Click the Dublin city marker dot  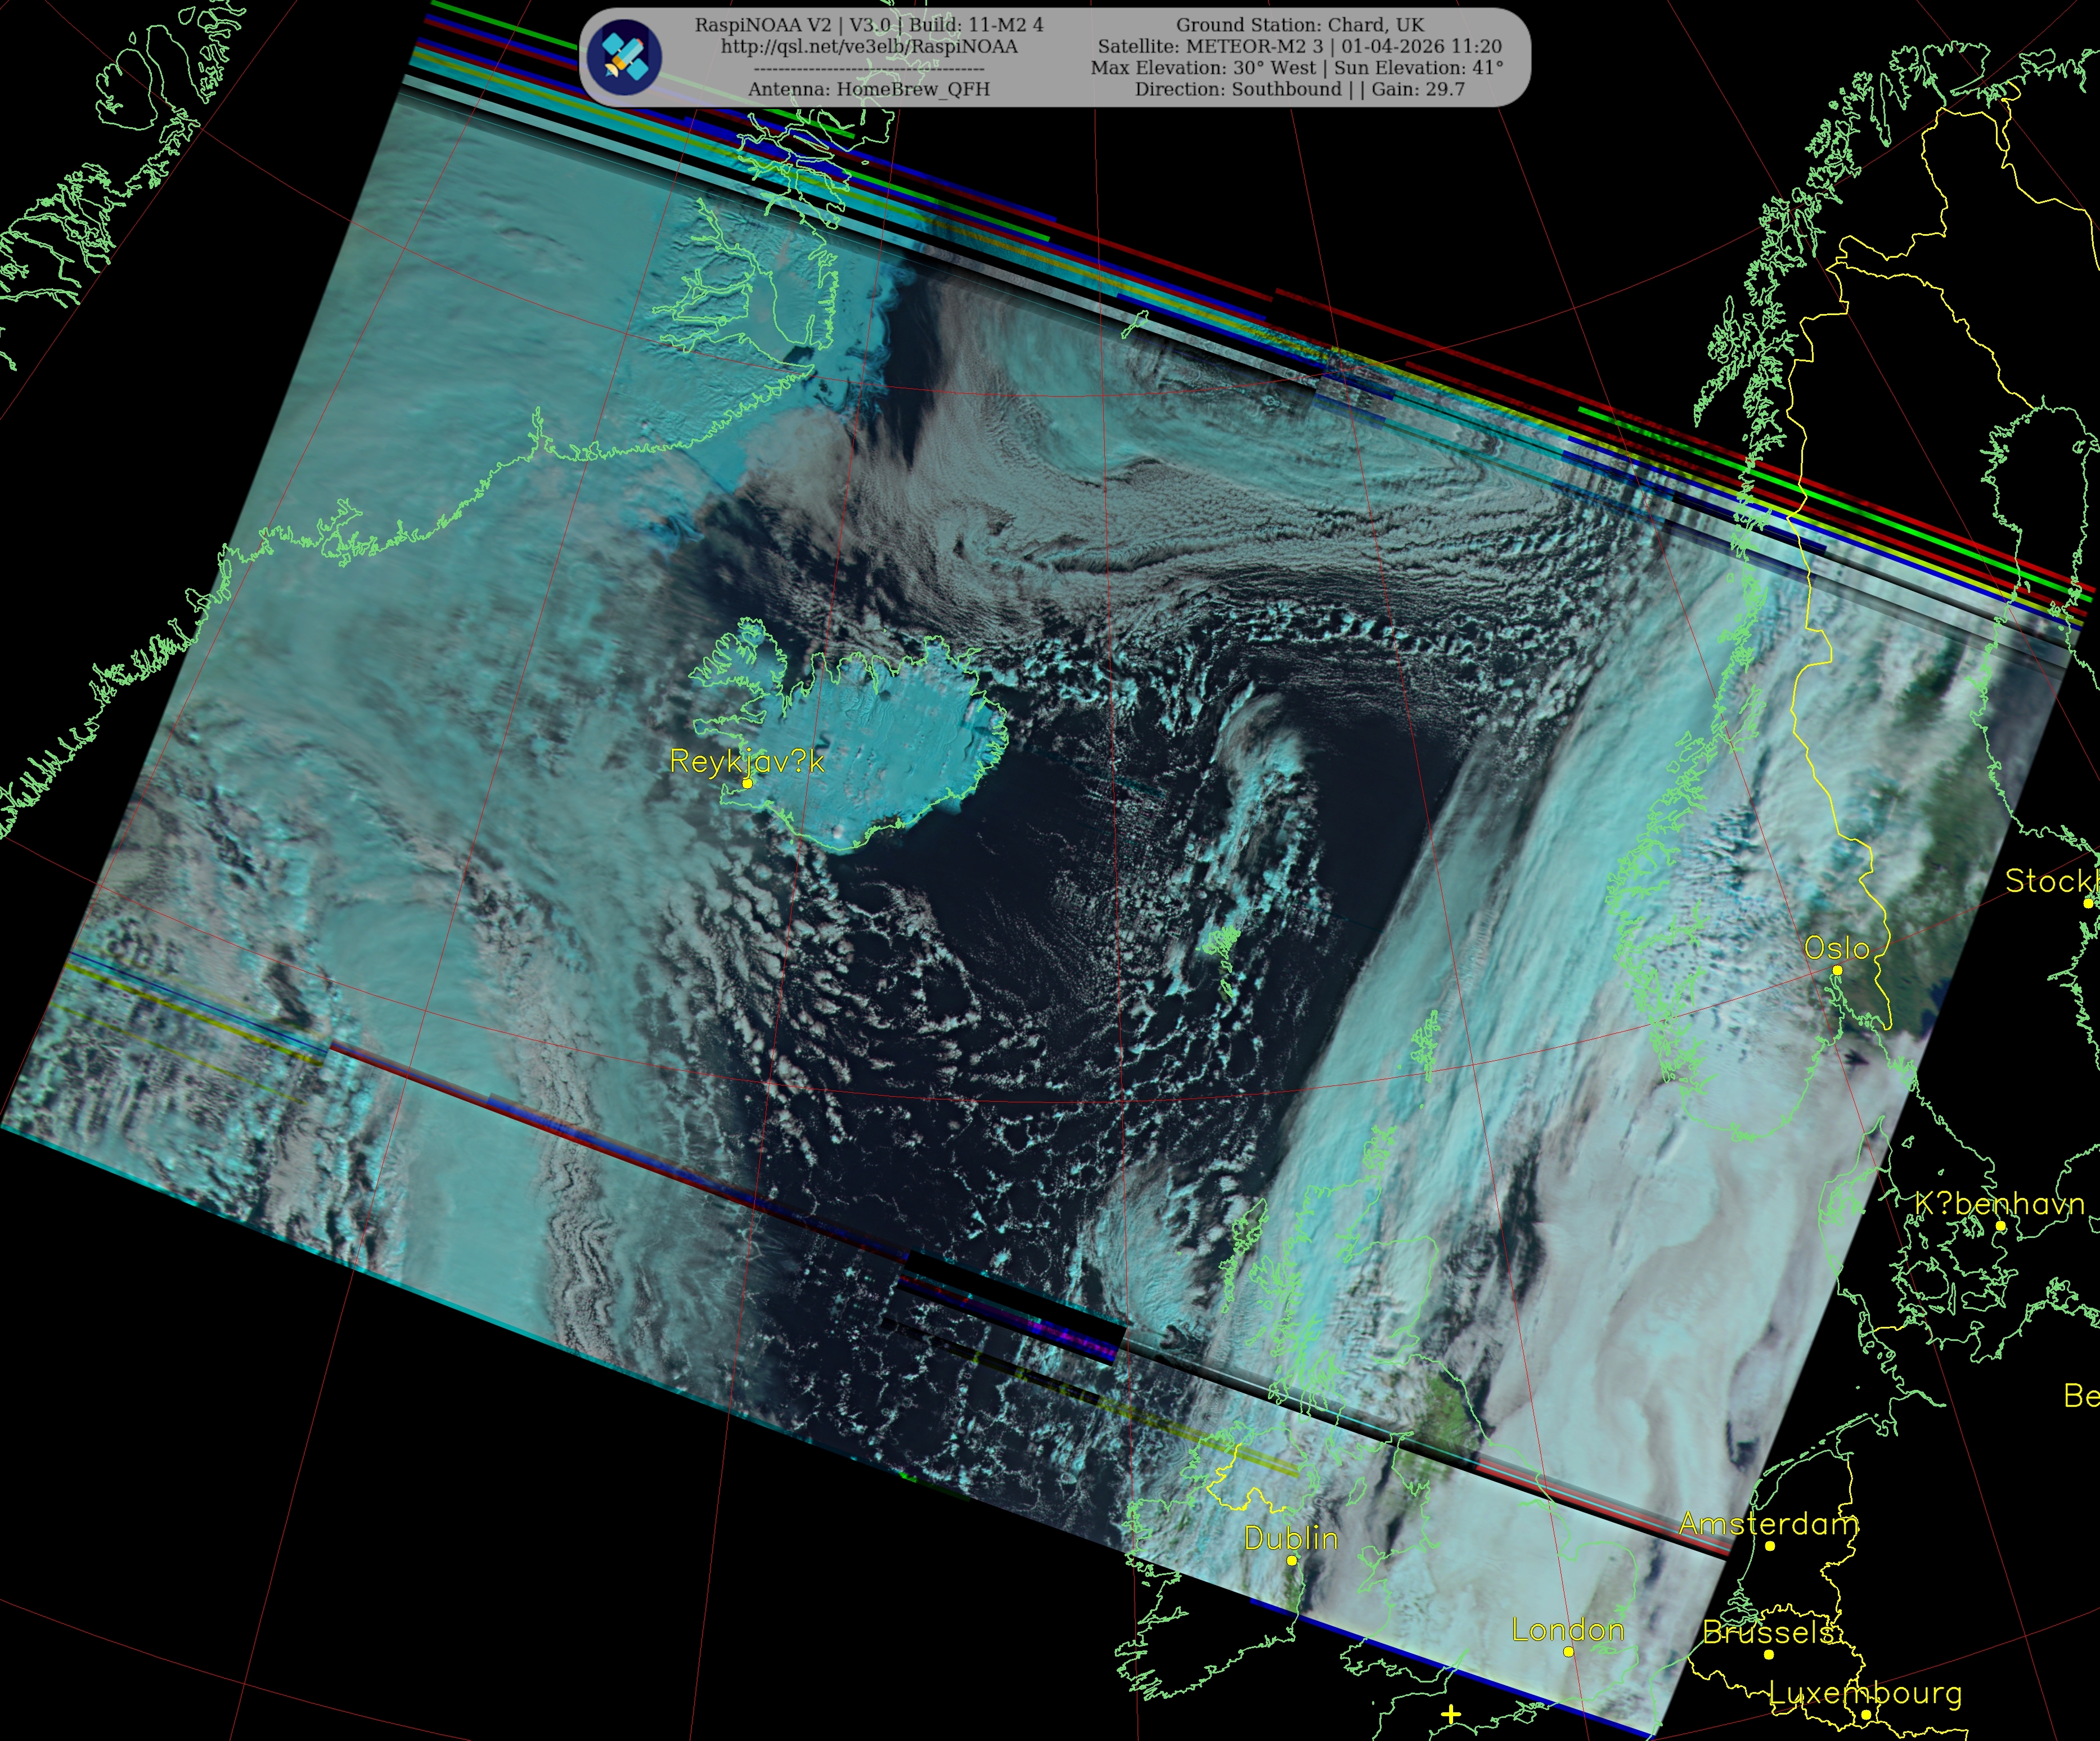[1291, 1560]
